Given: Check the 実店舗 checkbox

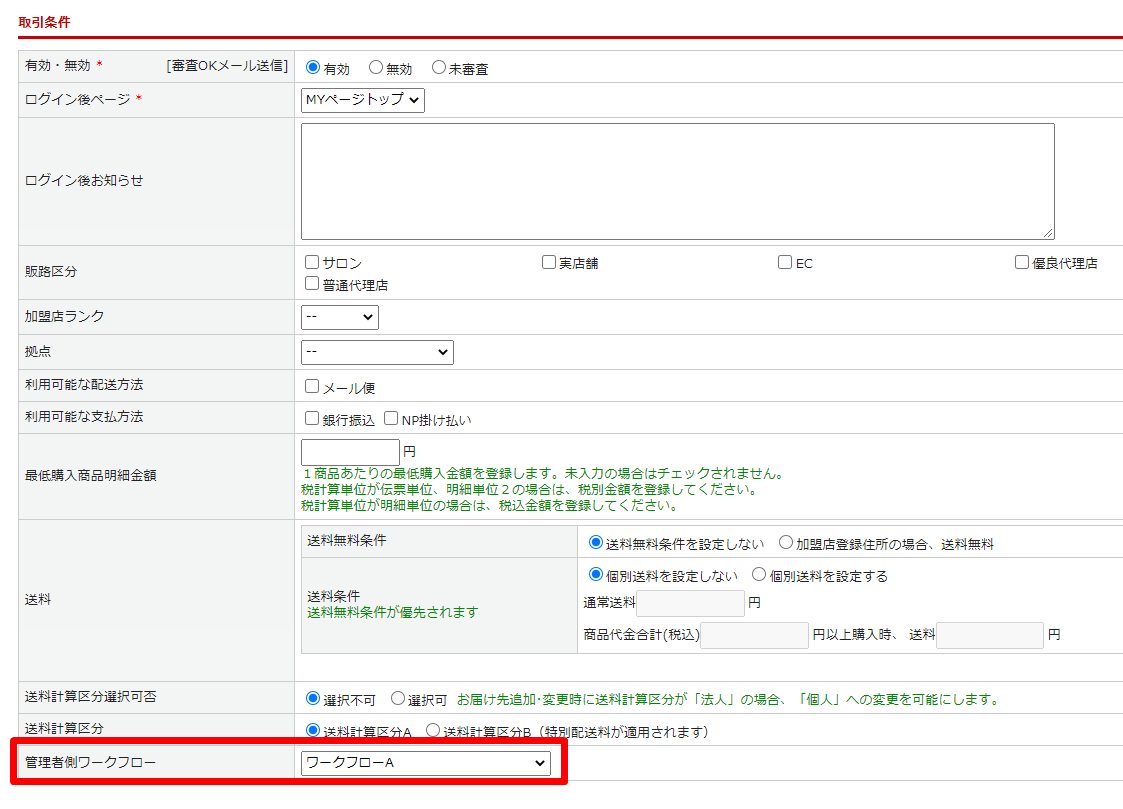Looking at the screenshot, I should pyautogui.click(x=549, y=262).
